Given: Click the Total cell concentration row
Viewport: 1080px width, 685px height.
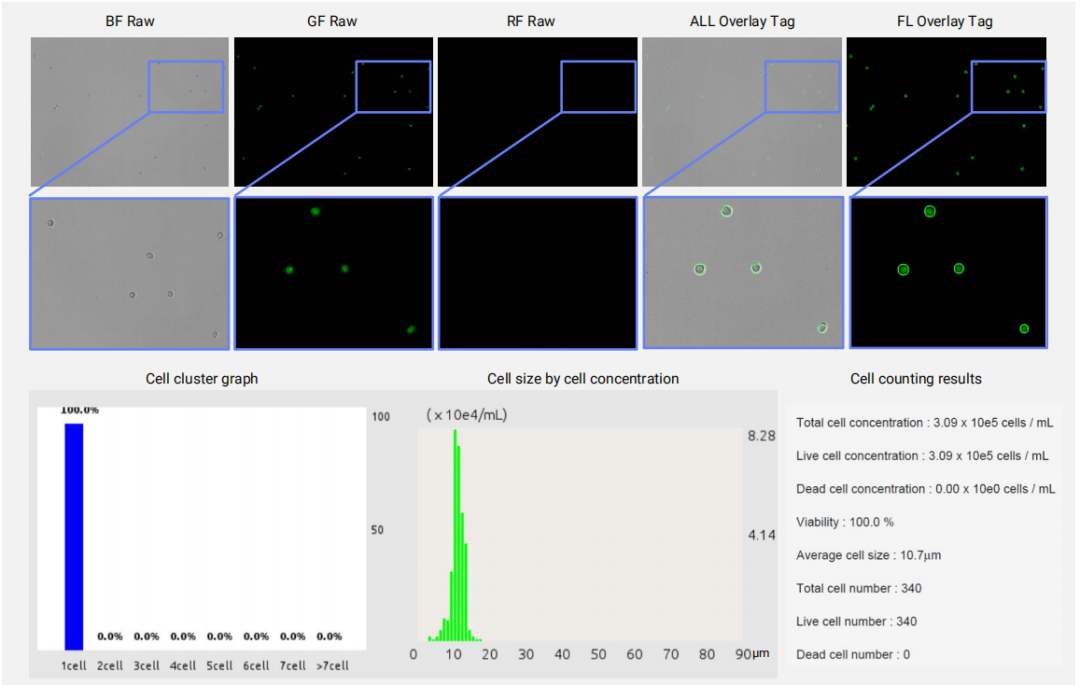Looking at the screenshot, I should click(924, 423).
